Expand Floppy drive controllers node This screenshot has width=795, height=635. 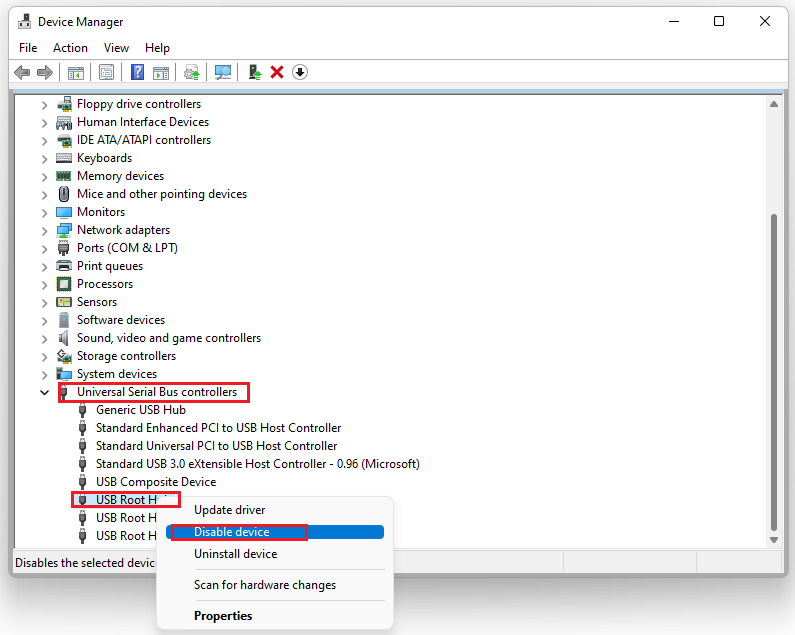(x=45, y=105)
